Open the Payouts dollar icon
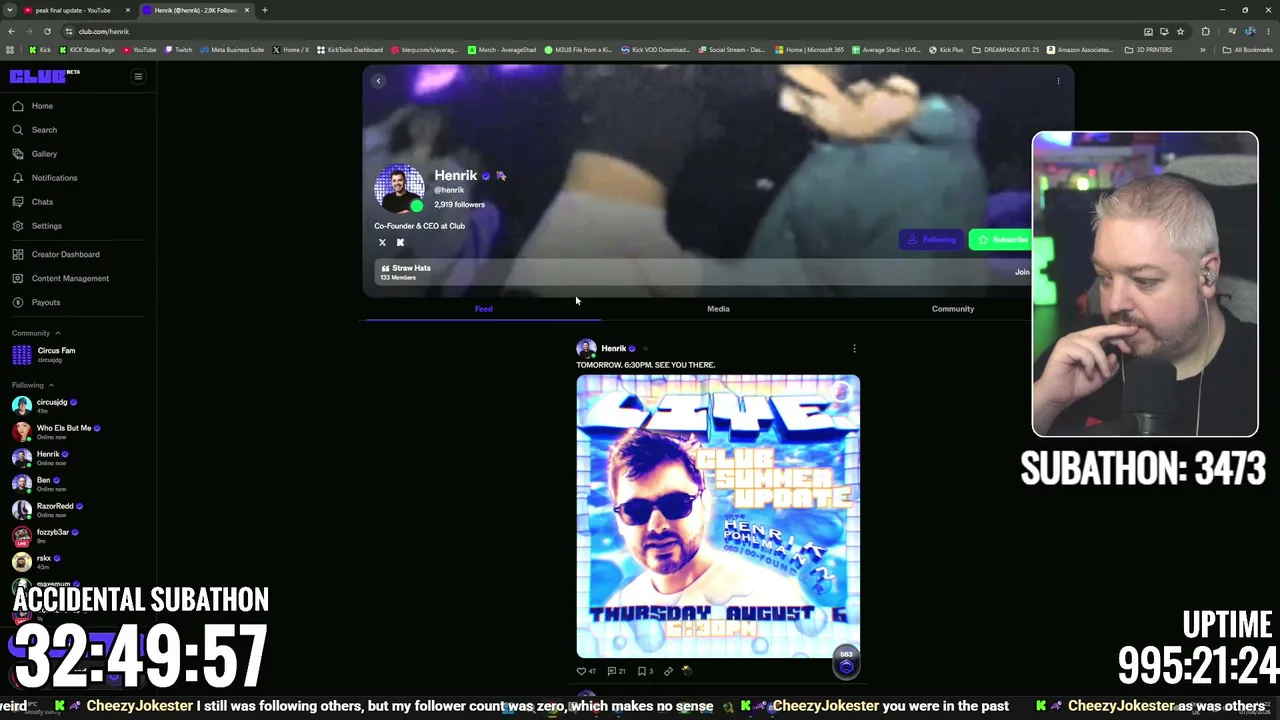The width and height of the screenshot is (1280, 720). (x=18, y=302)
